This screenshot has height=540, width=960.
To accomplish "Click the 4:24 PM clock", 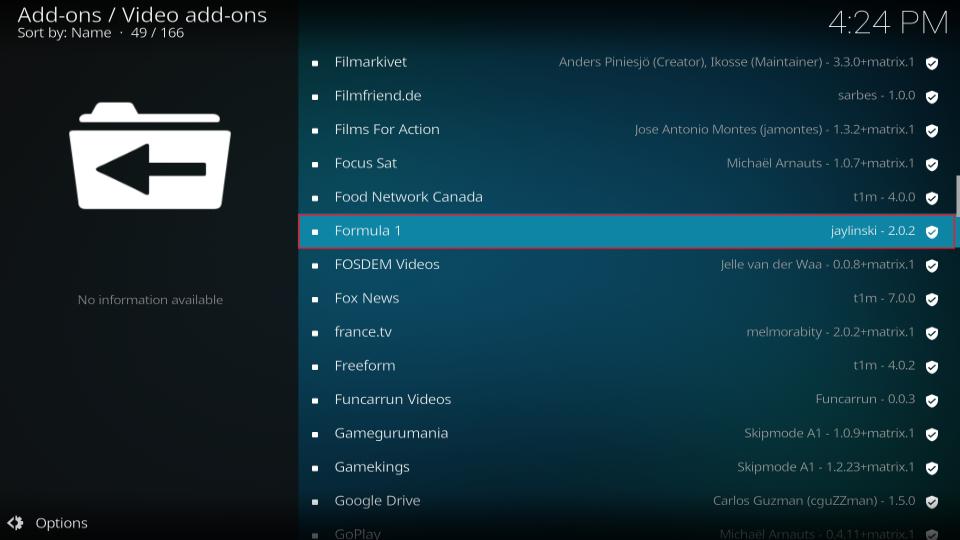I will (888, 23).
